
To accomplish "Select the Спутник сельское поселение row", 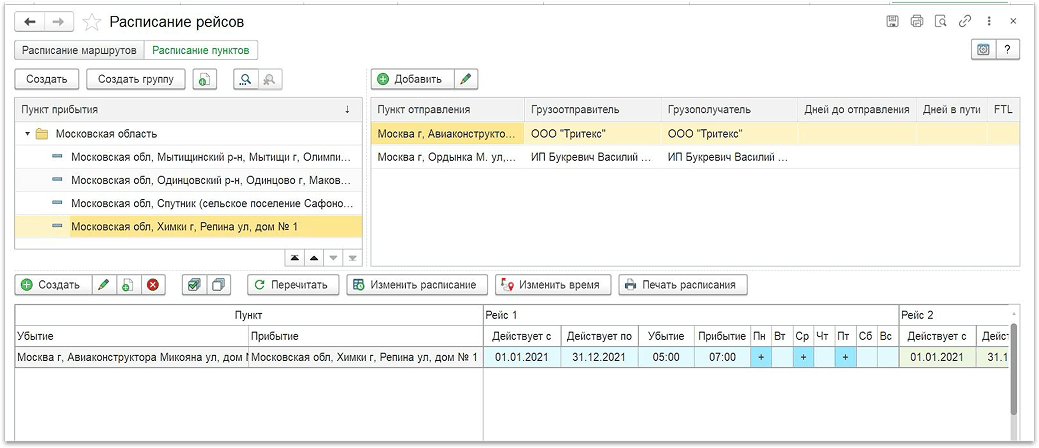I will coord(188,203).
